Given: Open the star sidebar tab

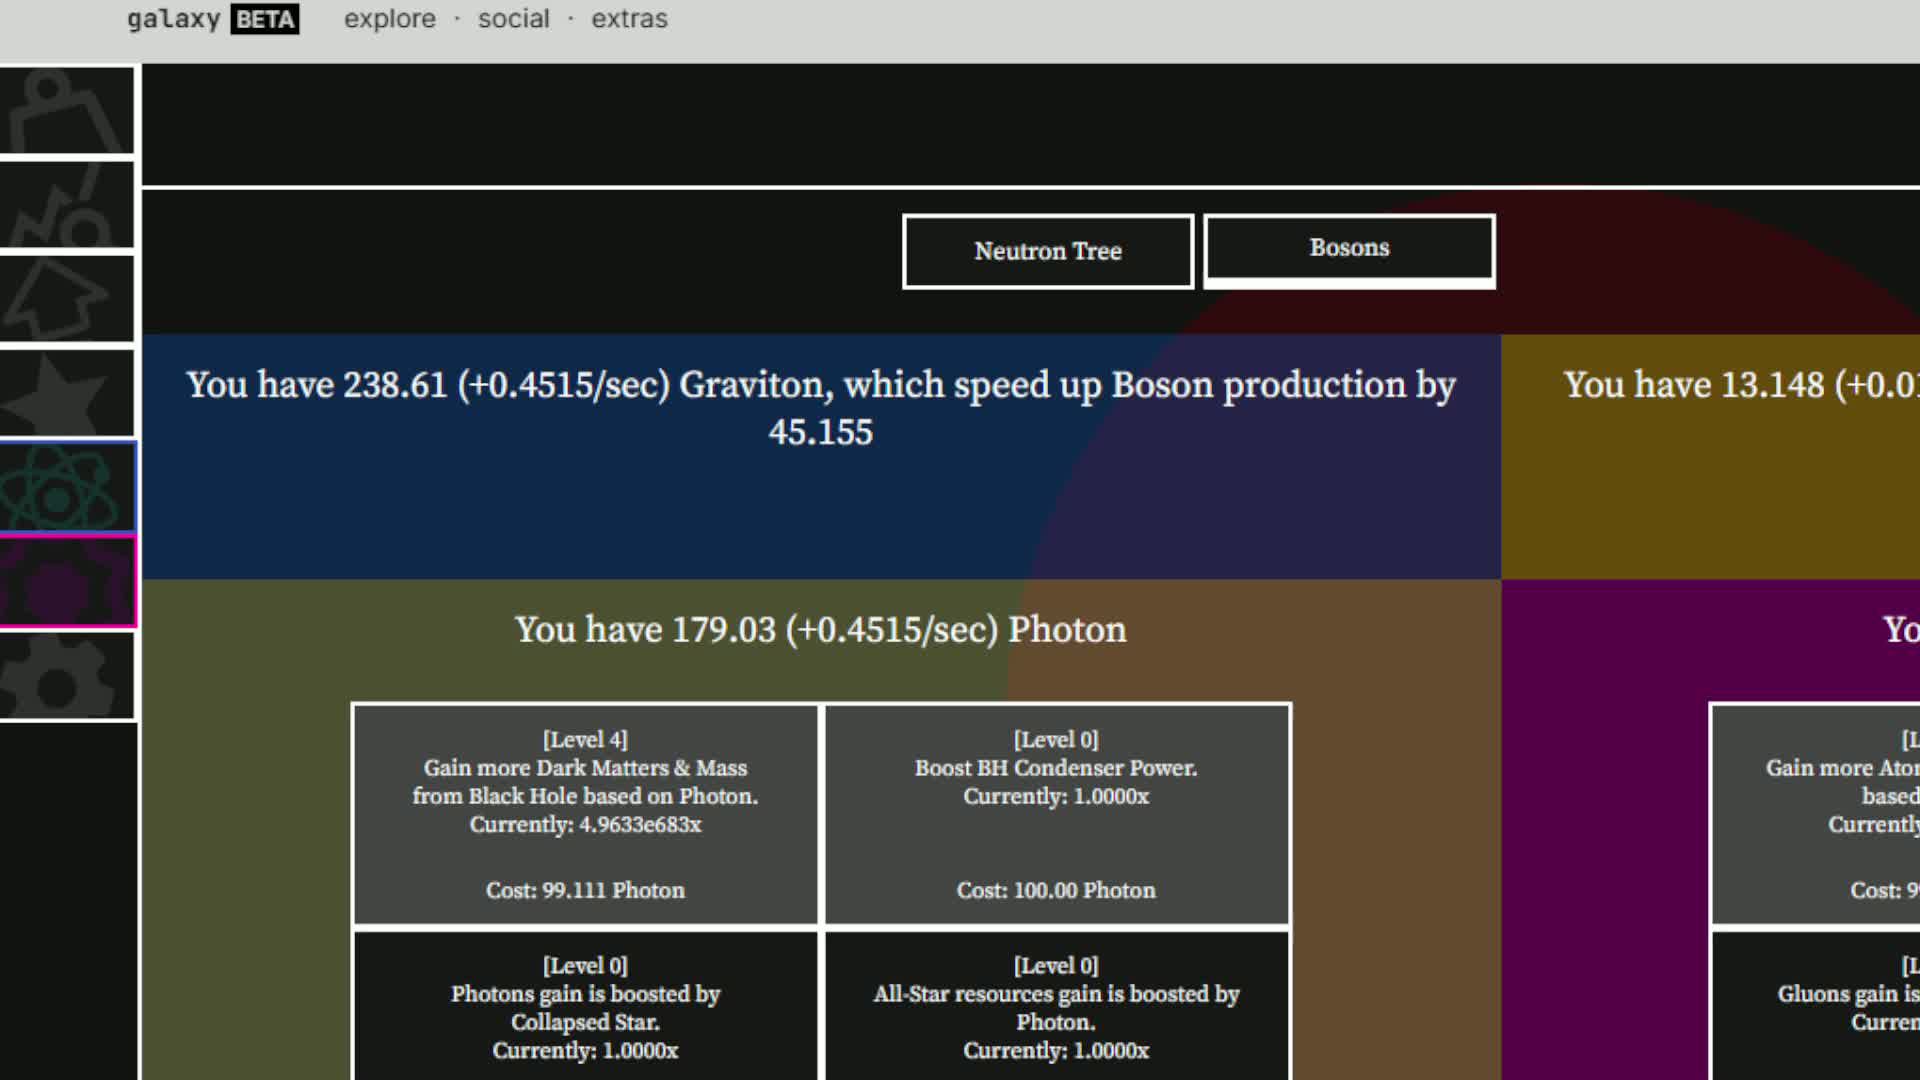Looking at the screenshot, I should click(x=67, y=393).
